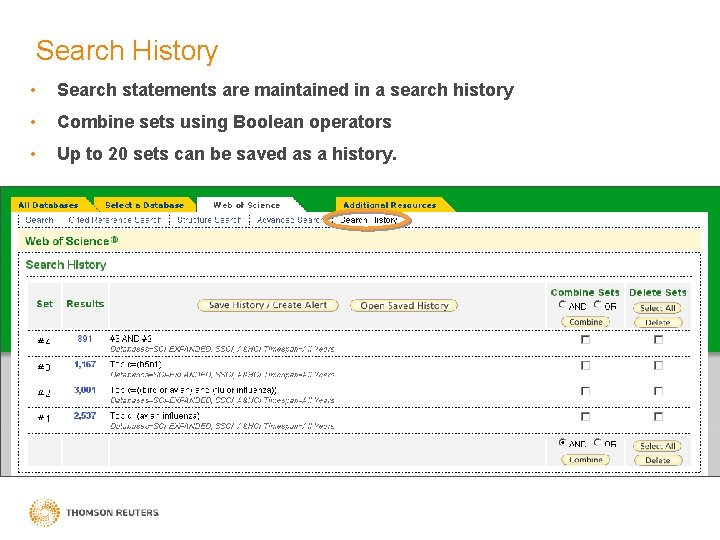Open the 891 results link
The width and height of the screenshot is (720, 540).
point(85,339)
